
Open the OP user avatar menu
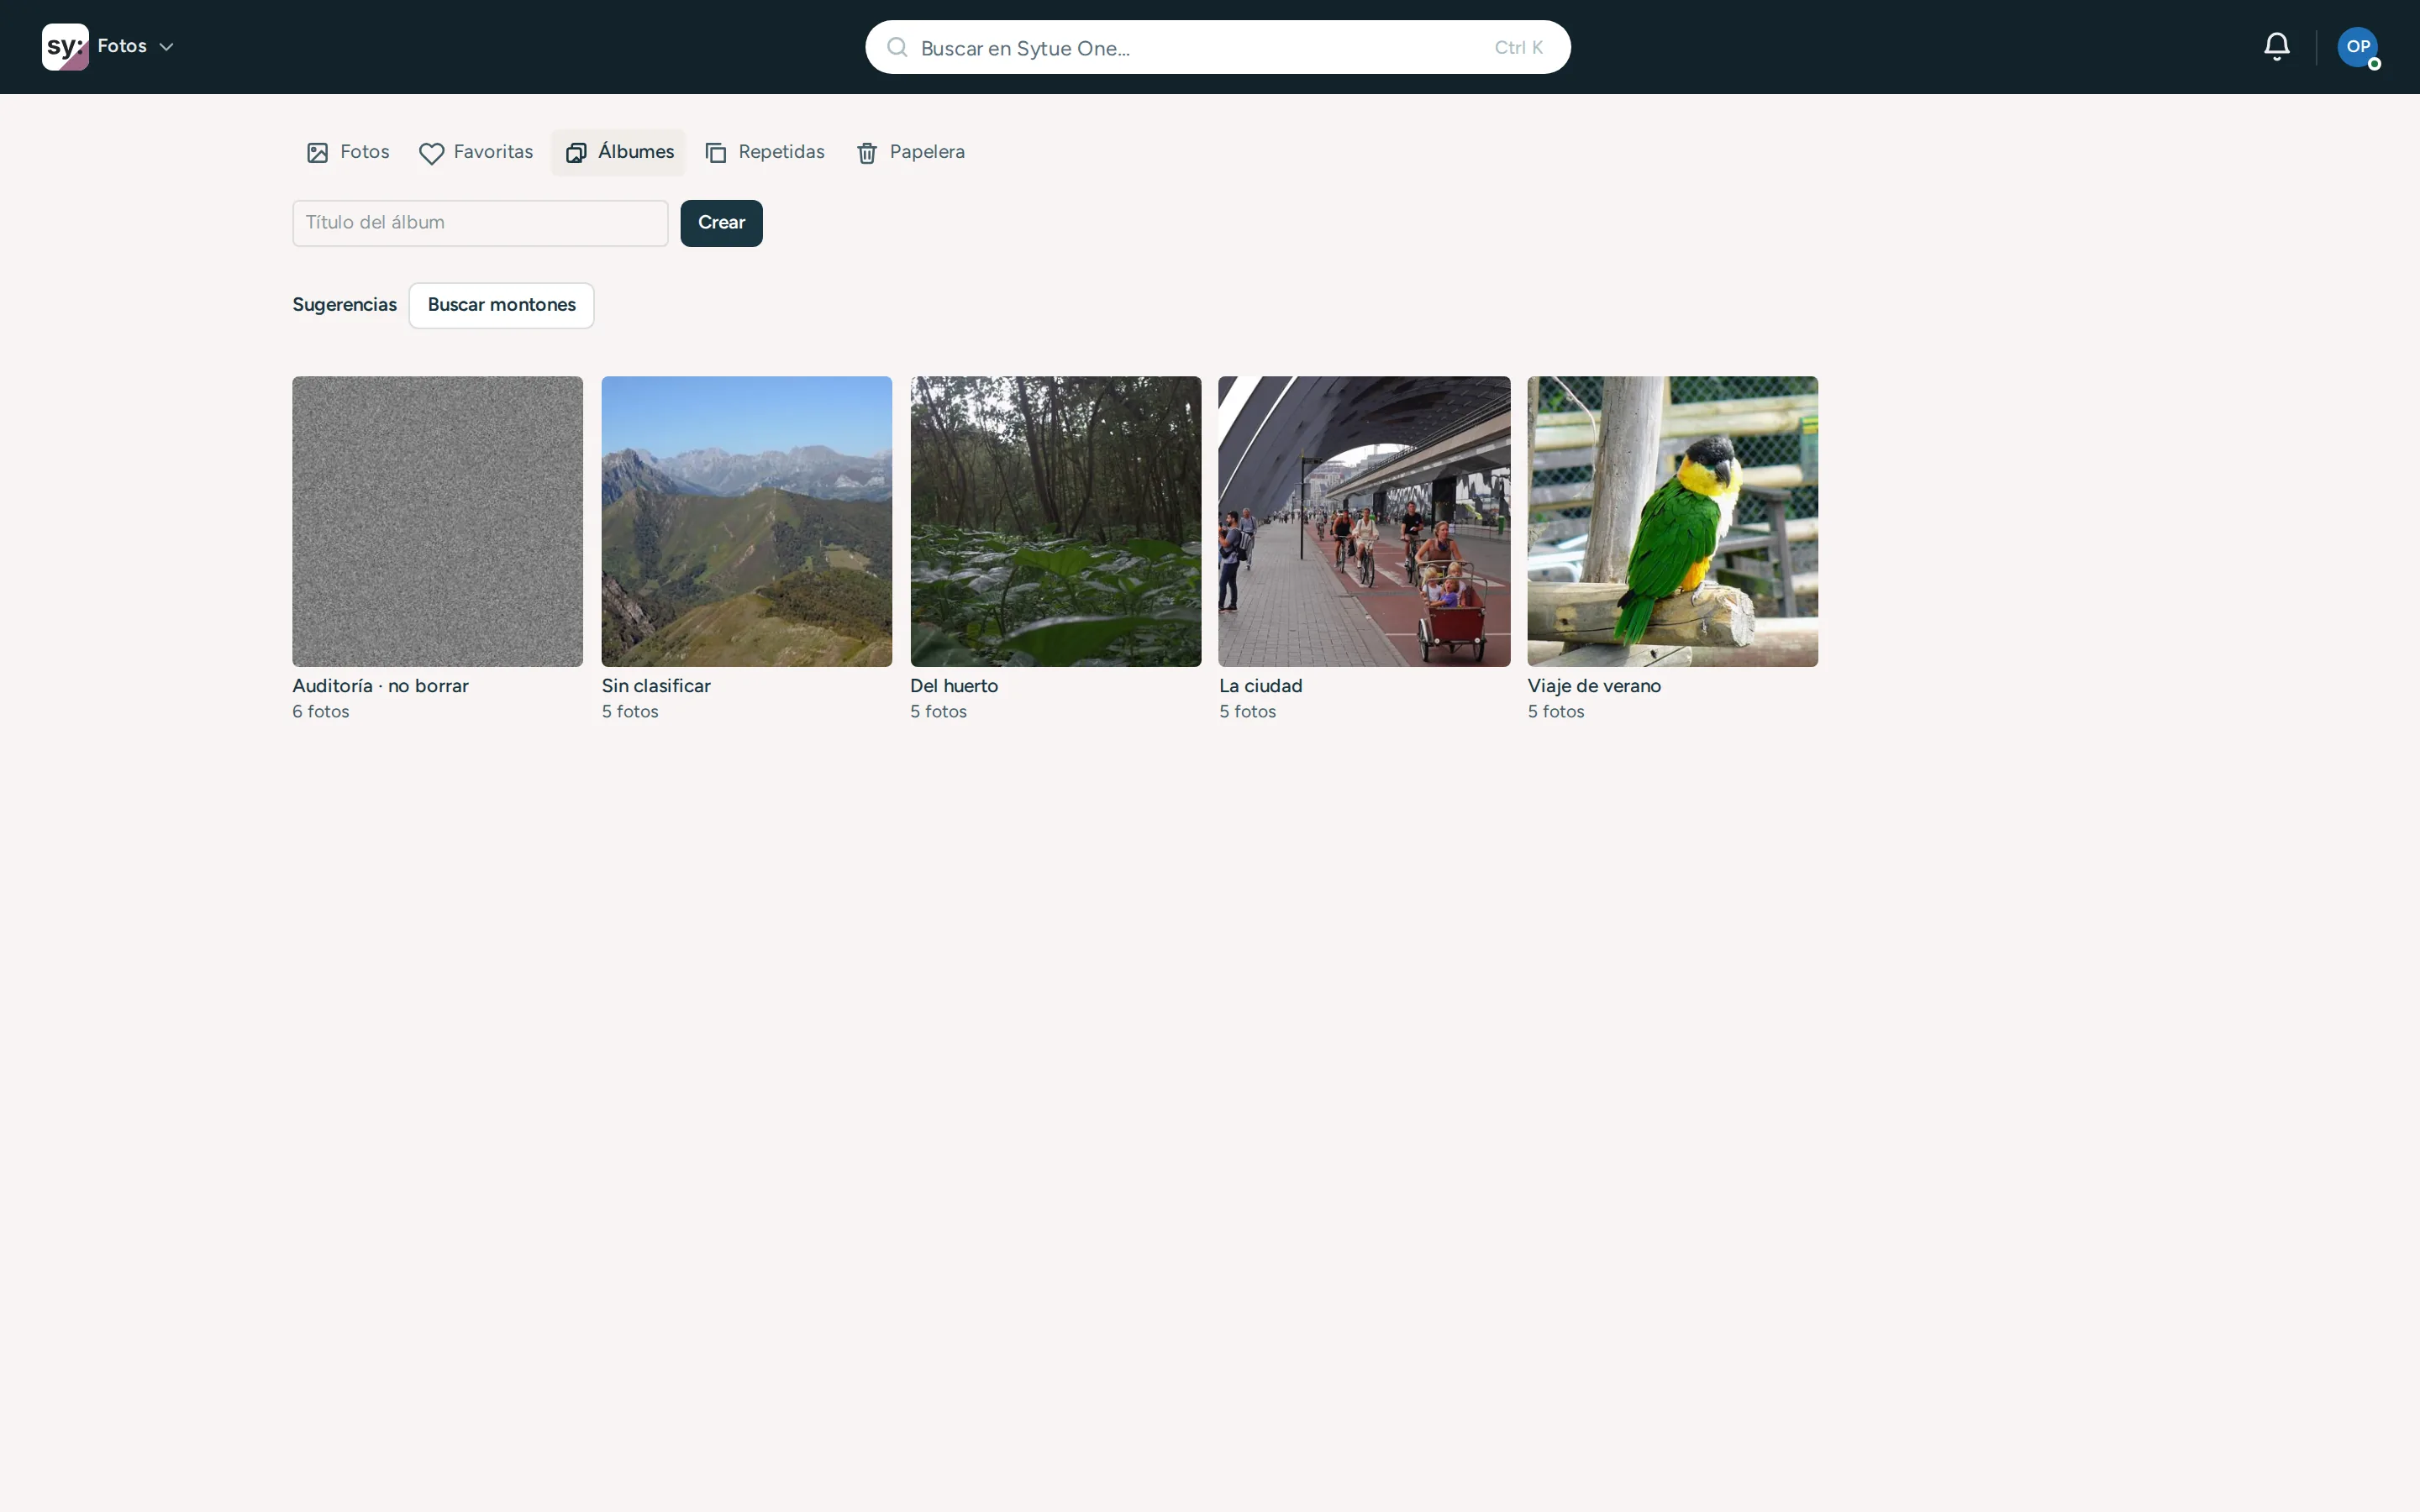(x=2358, y=47)
